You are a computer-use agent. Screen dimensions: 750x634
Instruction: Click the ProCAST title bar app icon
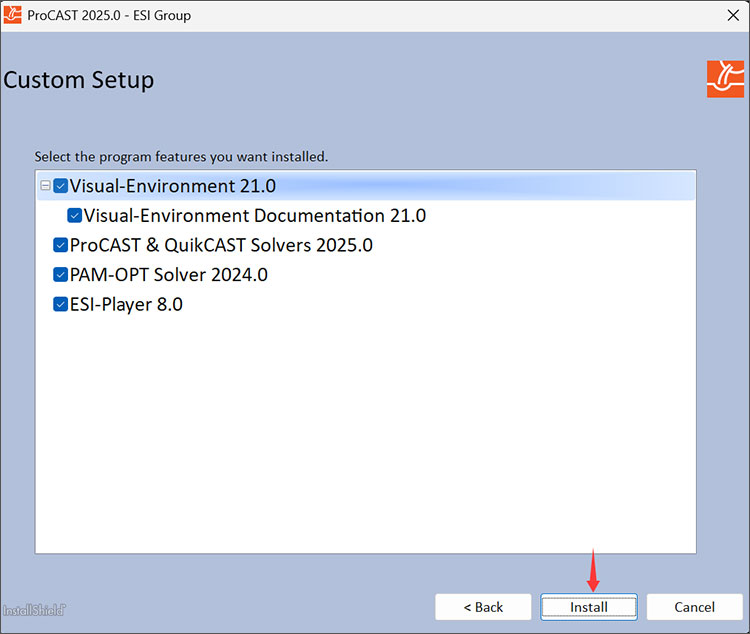(x=12, y=15)
